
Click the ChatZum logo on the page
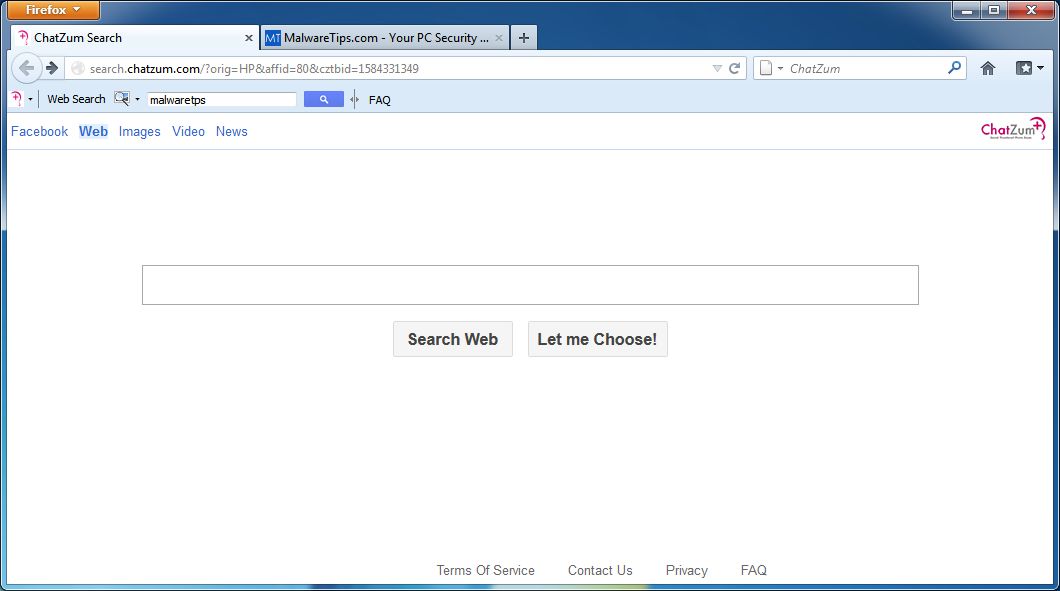point(1013,128)
